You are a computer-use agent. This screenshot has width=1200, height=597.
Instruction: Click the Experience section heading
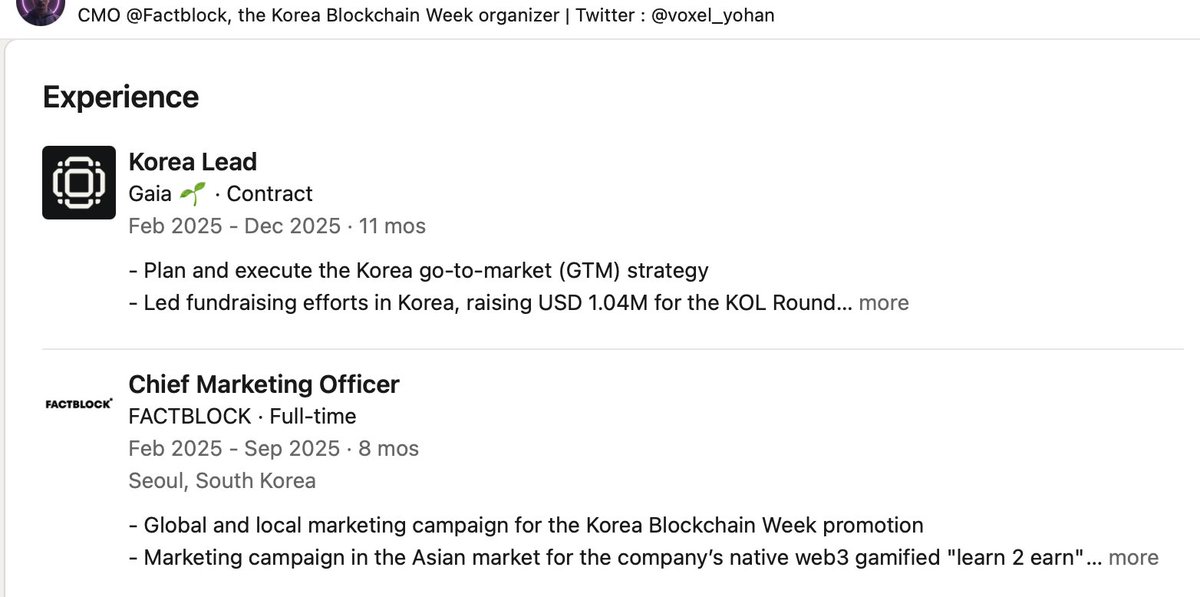click(x=121, y=97)
